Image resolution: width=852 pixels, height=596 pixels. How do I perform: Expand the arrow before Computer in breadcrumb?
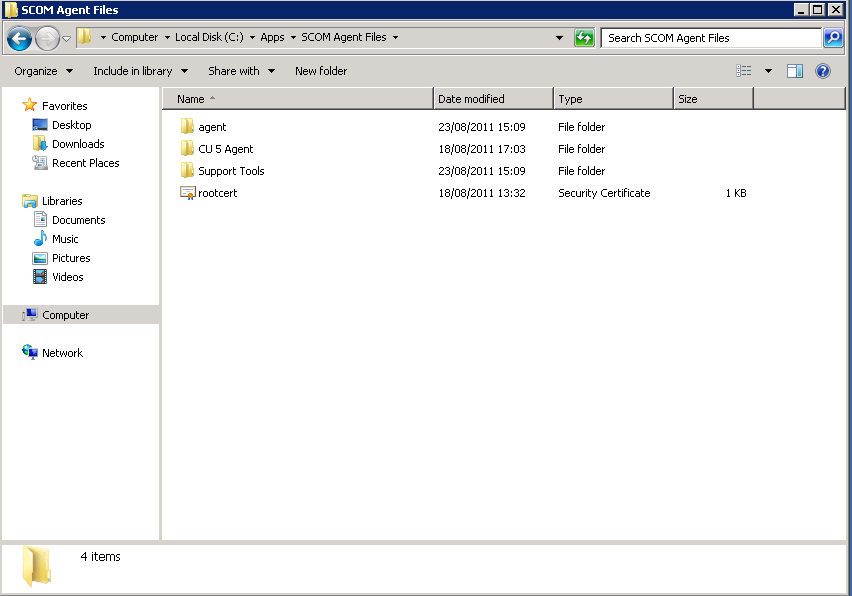coord(103,37)
